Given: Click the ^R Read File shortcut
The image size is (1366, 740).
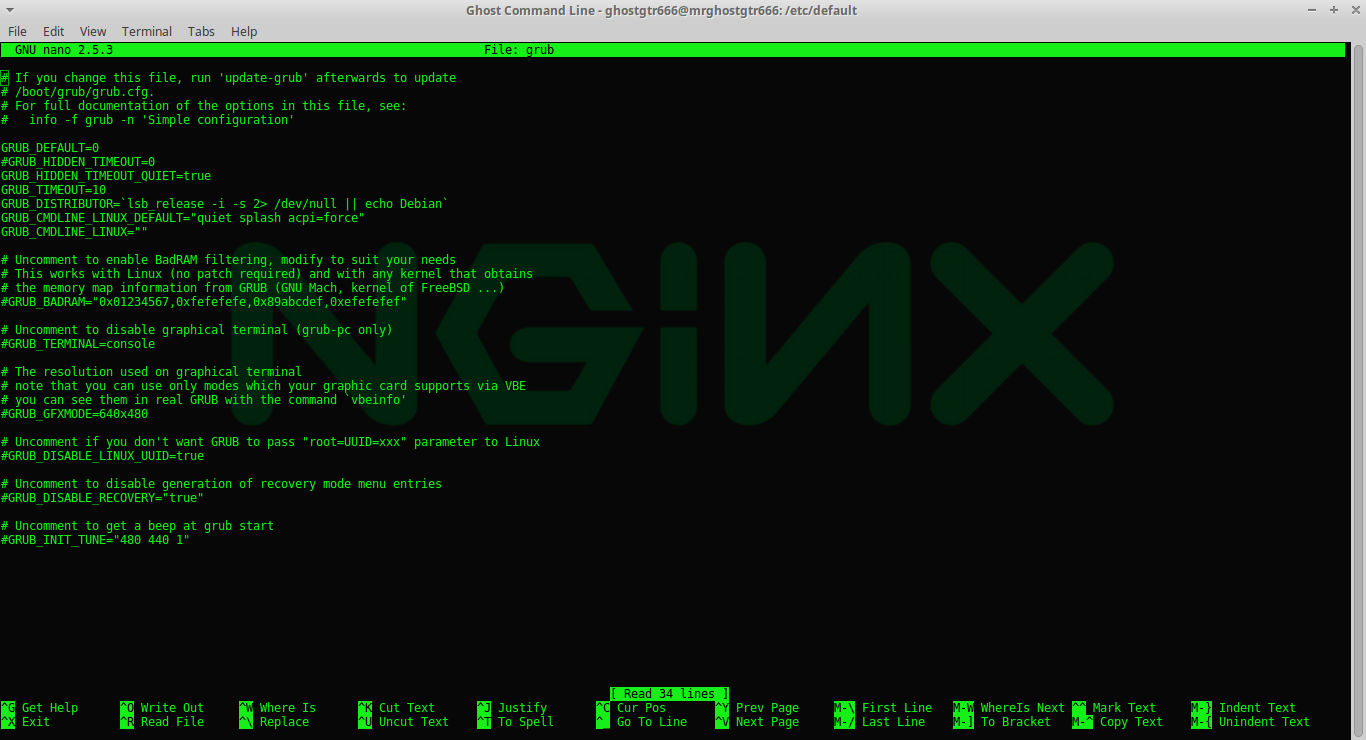Looking at the screenshot, I should point(162,722).
